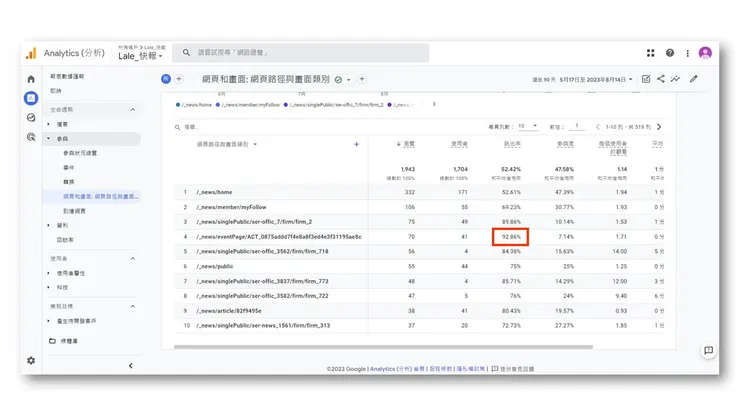The width and height of the screenshot is (740, 416).
Task: Open 即時 realtime report
Action: tap(56, 91)
